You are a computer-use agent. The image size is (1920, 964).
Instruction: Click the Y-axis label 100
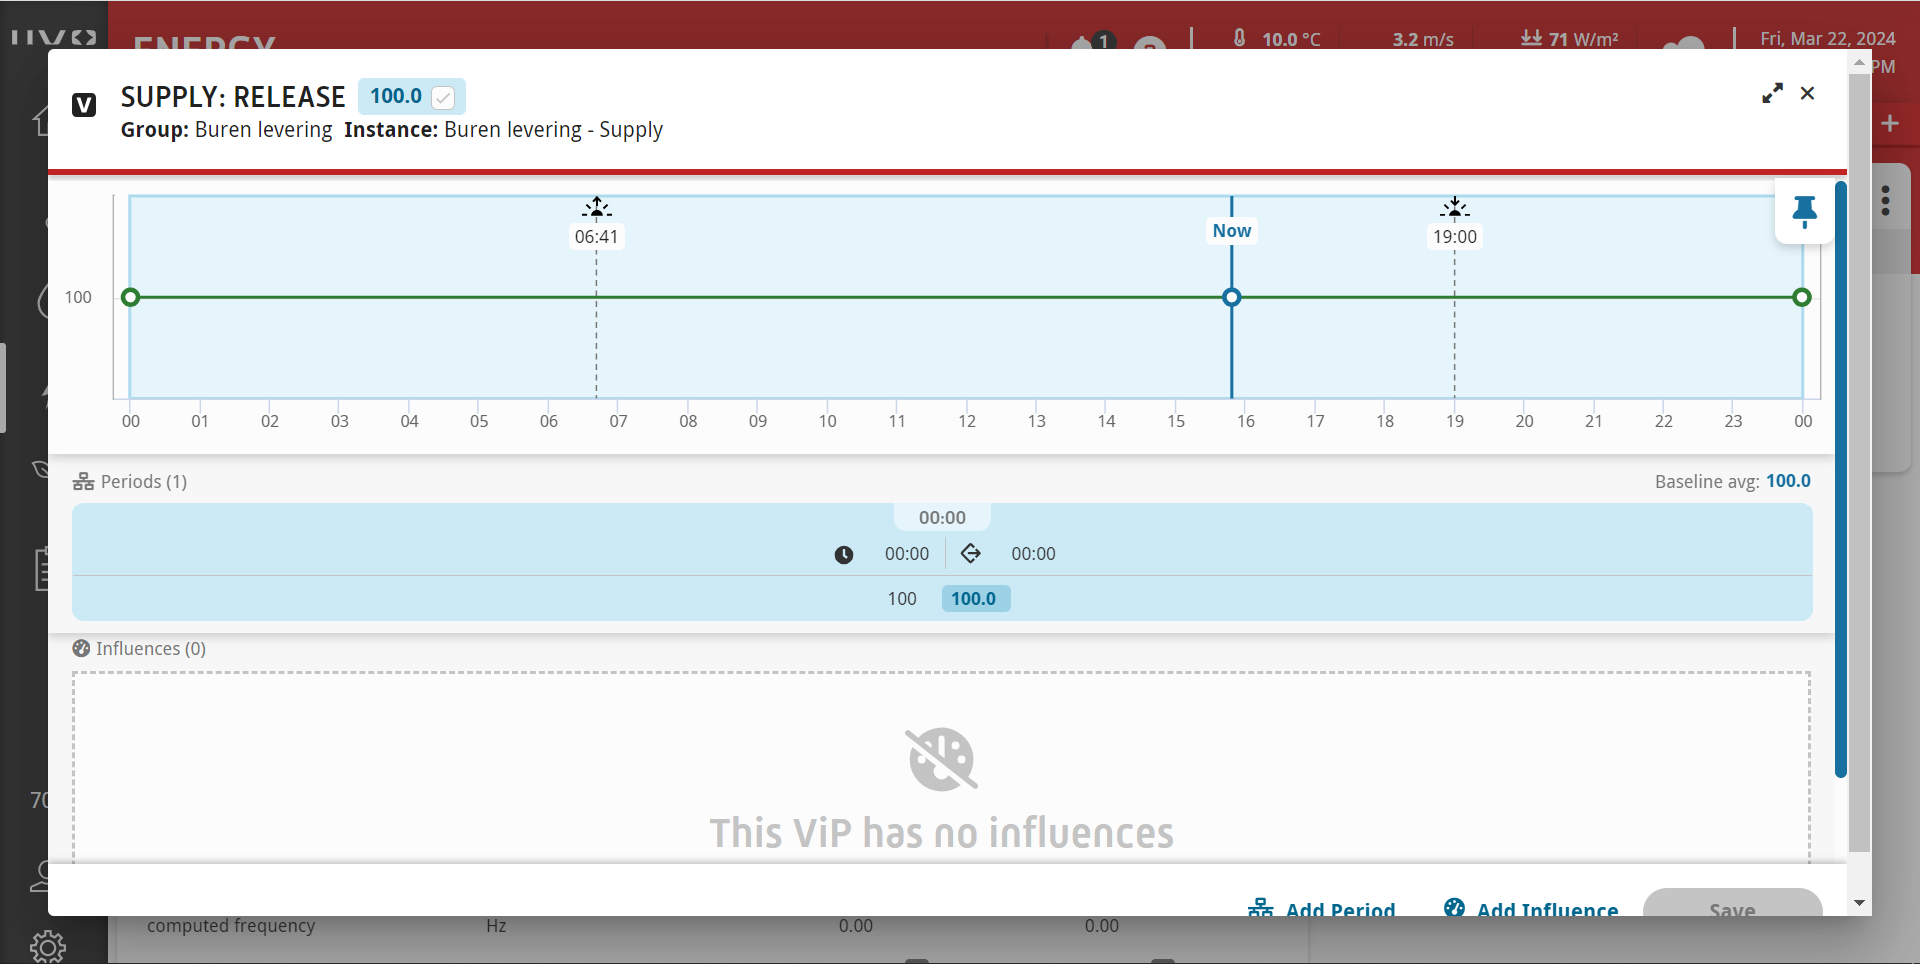coord(78,297)
